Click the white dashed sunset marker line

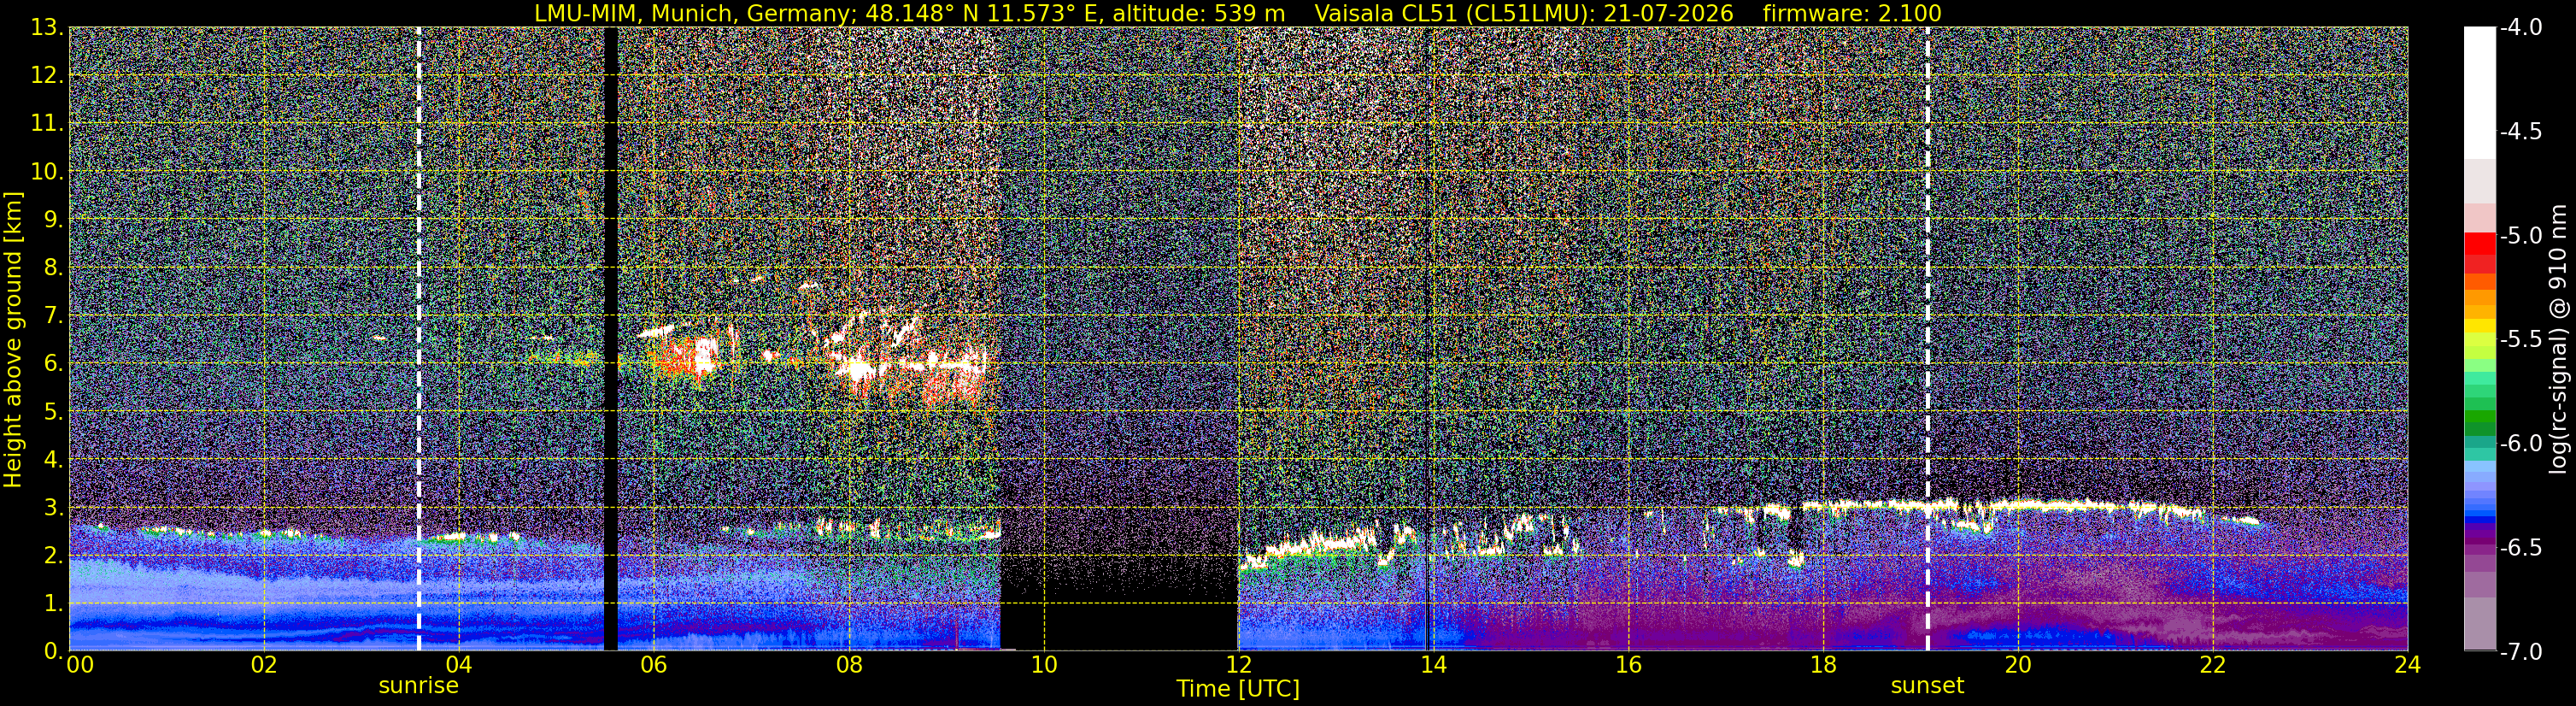1927,339
